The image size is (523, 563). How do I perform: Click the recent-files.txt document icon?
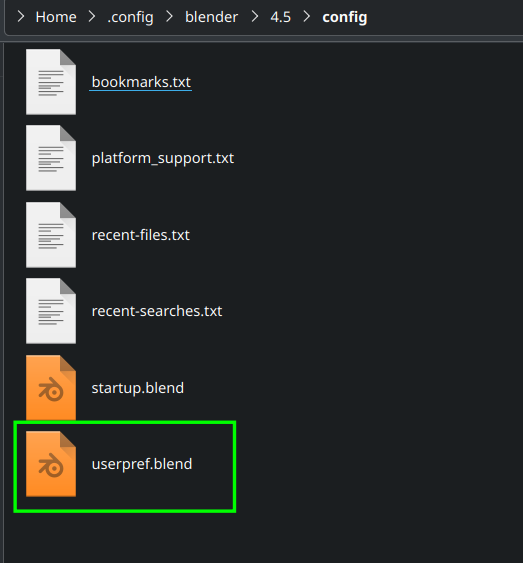51,235
